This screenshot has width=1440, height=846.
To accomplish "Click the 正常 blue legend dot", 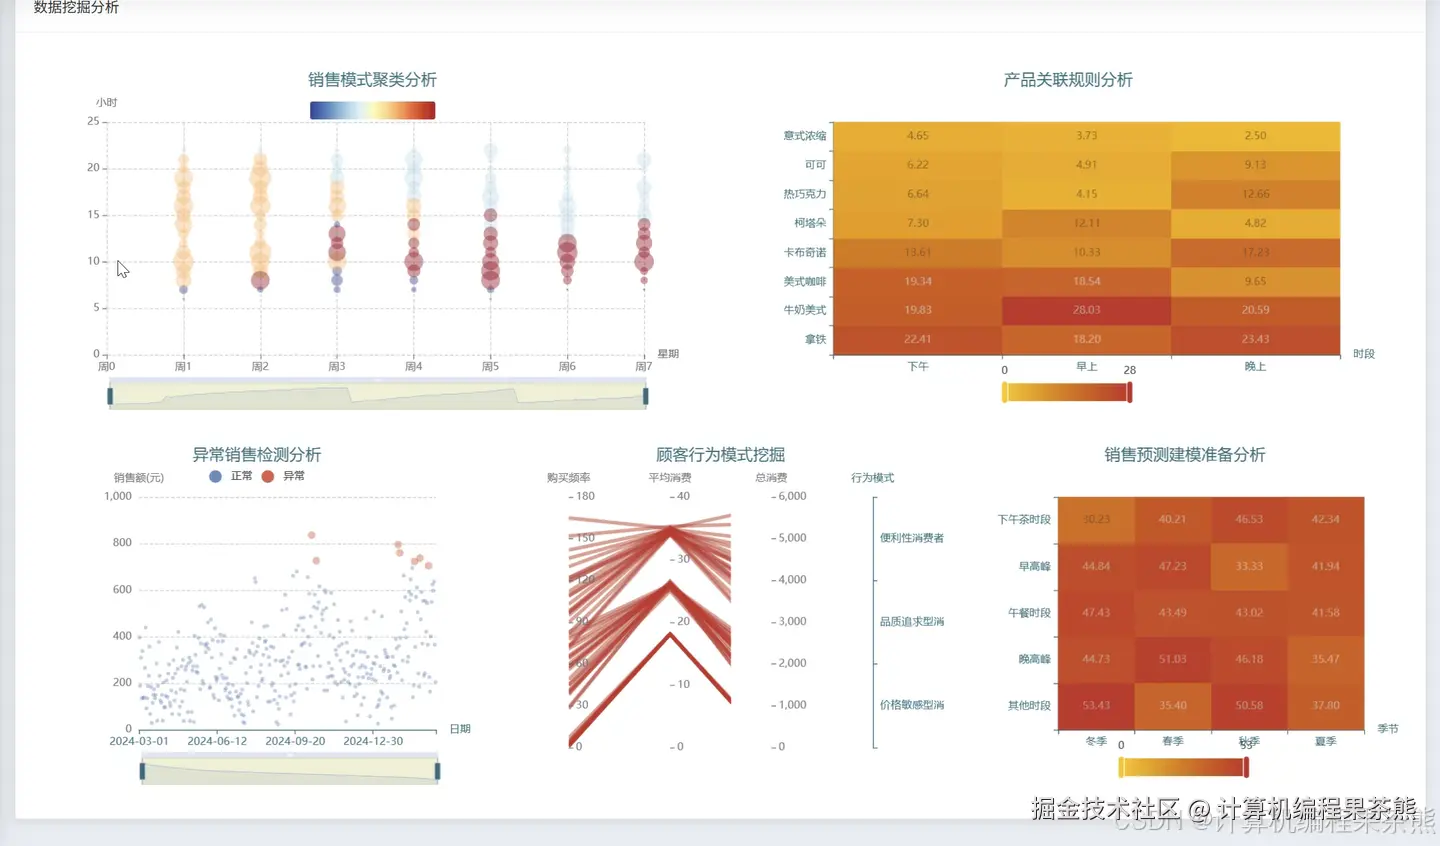I will point(215,476).
